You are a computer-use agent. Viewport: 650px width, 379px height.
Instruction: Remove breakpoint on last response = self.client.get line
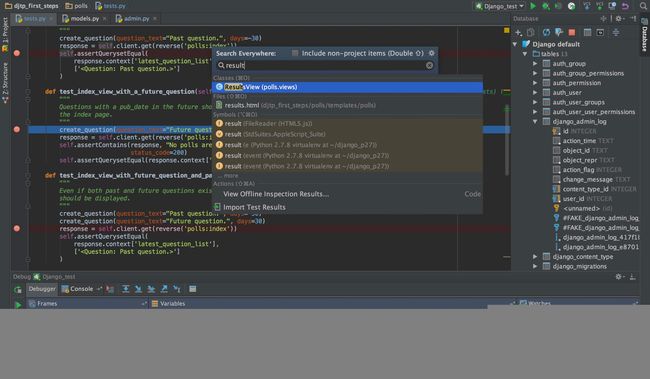point(17,228)
